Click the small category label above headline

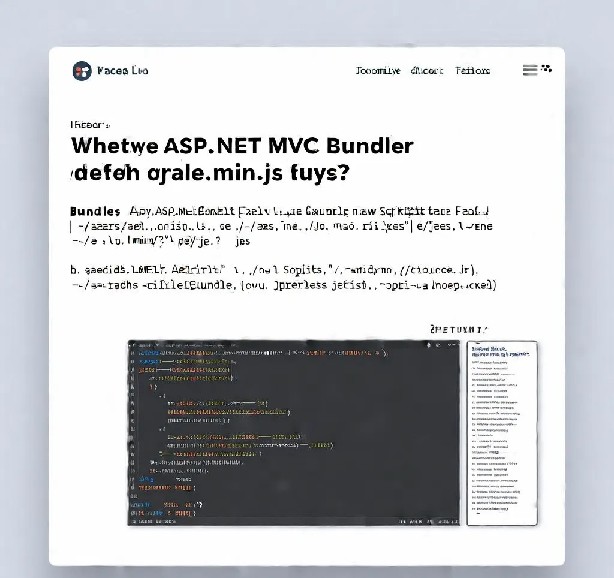90,125
